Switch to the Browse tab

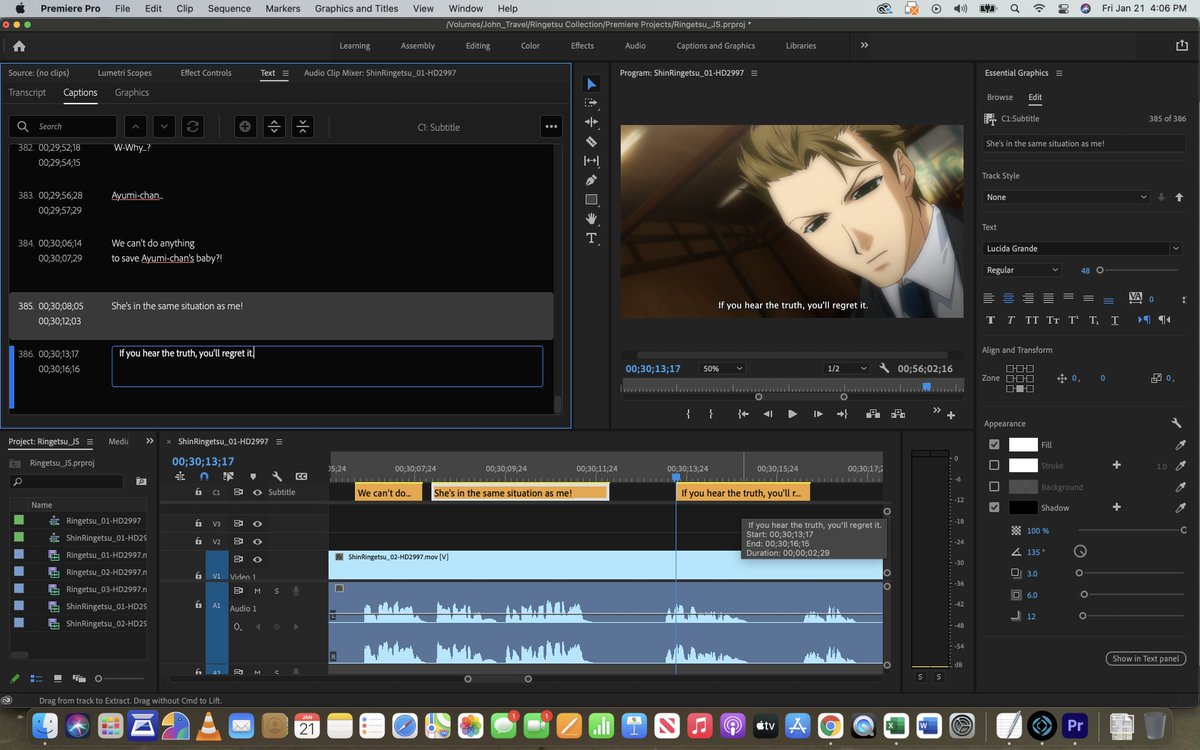coord(1000,97)
